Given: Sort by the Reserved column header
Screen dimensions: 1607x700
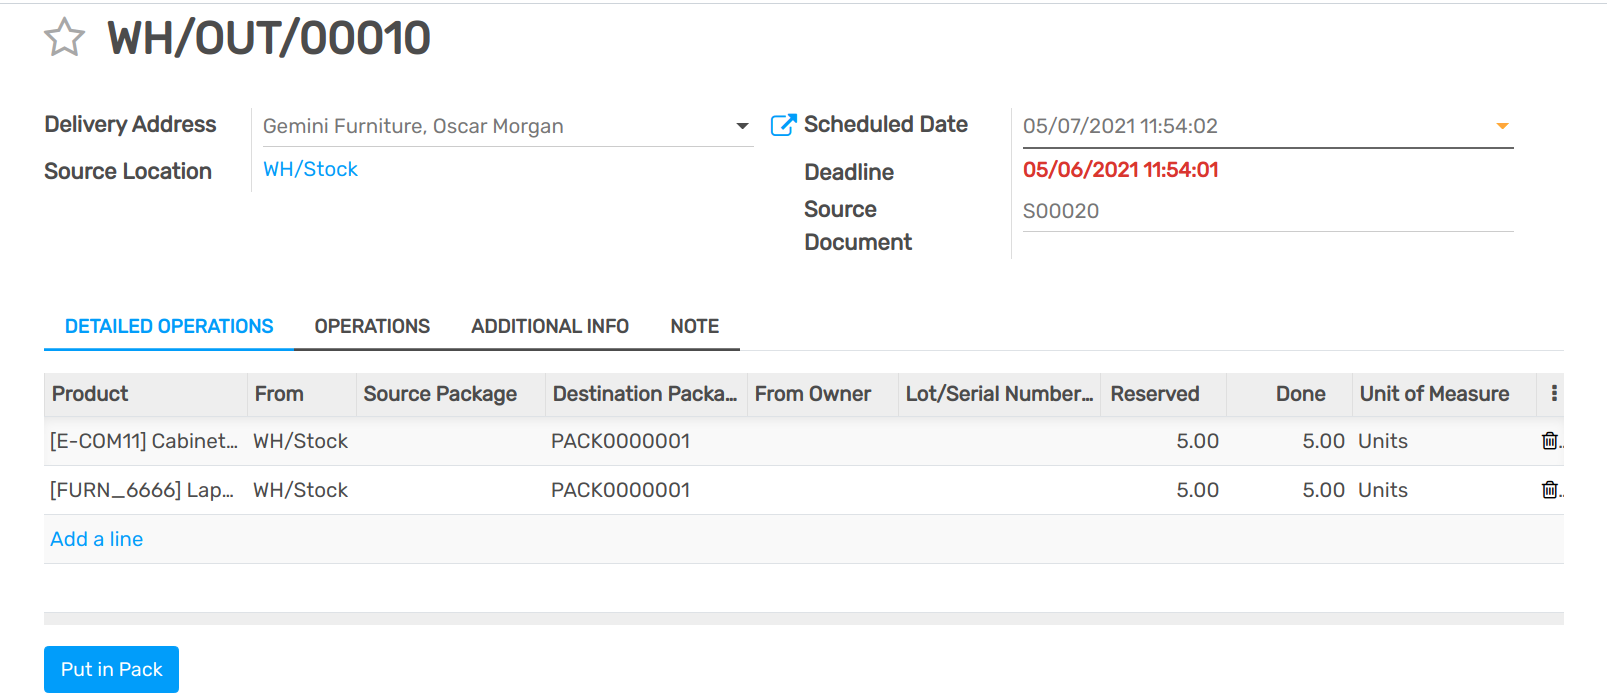Looking at the screenshot, I should click(x=1154, y=394).
